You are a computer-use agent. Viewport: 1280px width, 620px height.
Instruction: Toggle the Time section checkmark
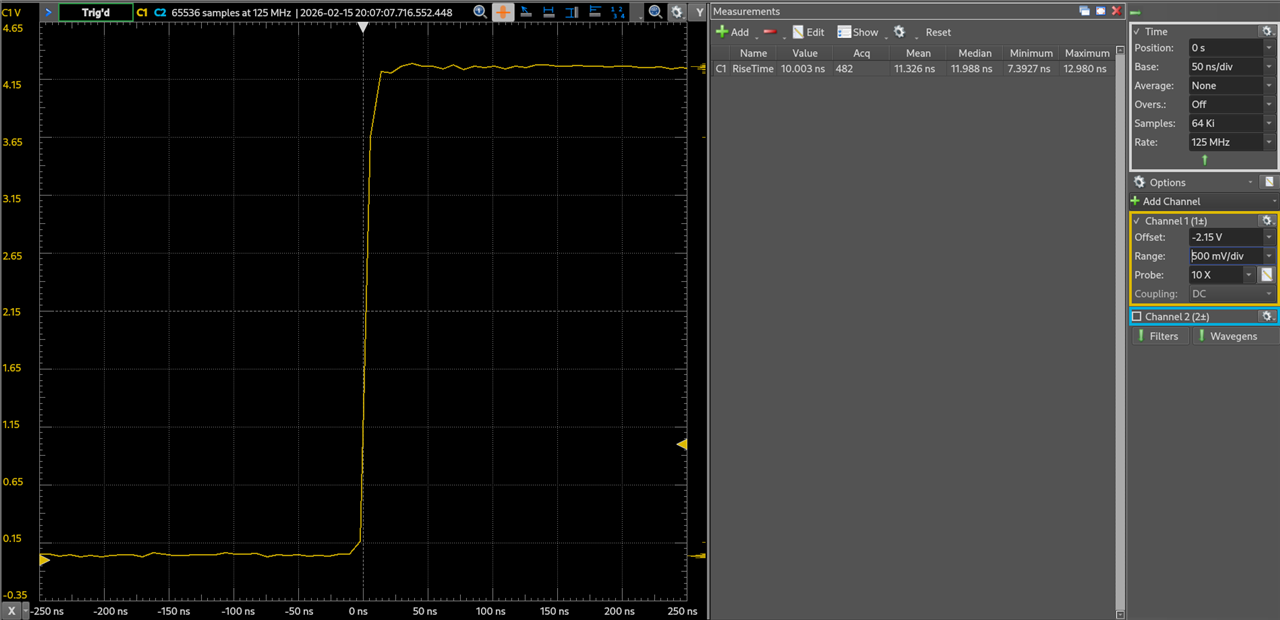tap(1136, 32)
